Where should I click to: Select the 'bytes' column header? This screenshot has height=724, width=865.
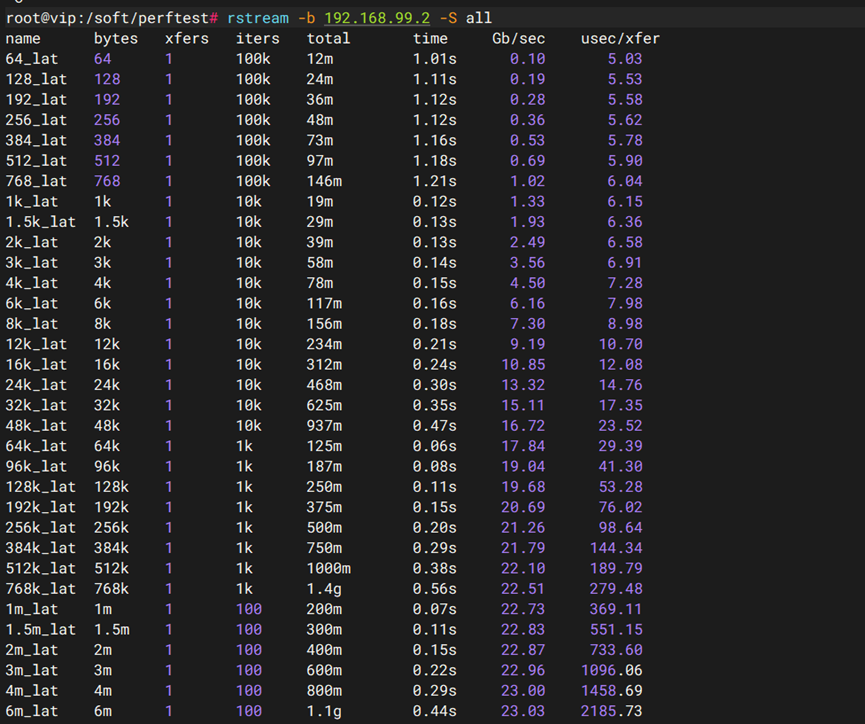tap(115, 38)
